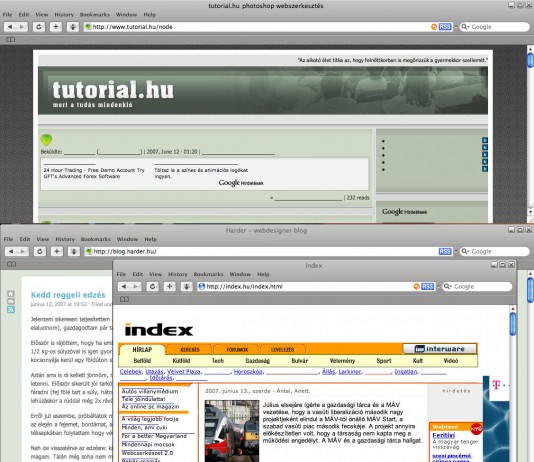The height and width of the screenshot is (462, 534).
Task: Click RSS badge in tutorial.hu address bar
Action: (x=445, y=27)
